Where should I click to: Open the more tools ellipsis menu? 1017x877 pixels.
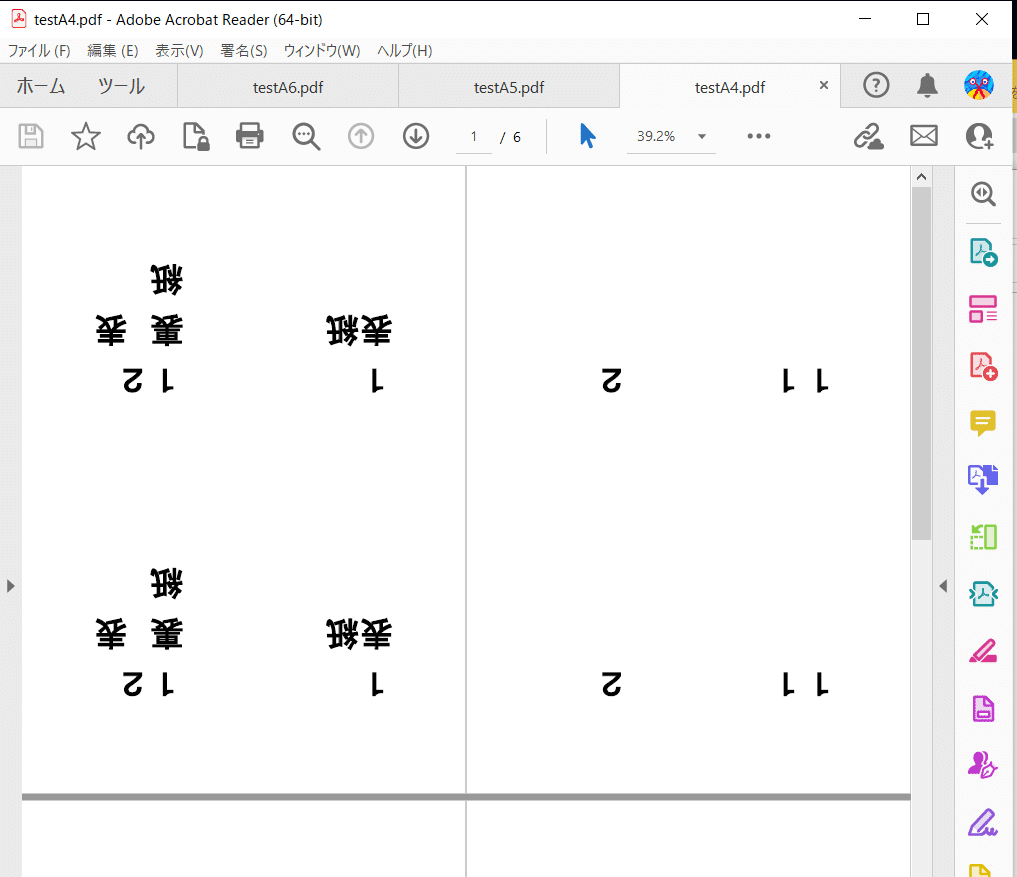(x=758, y=136)
